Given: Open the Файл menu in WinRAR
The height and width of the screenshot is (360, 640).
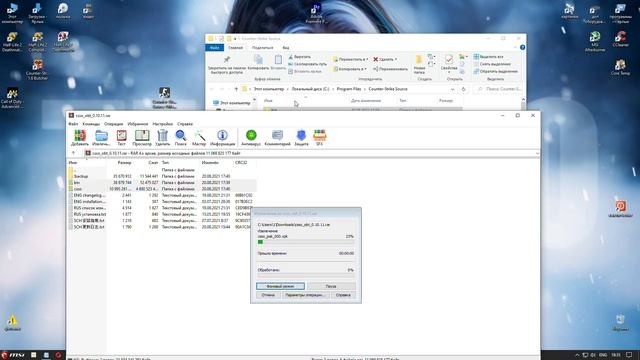Looking at the screenshot, I should (73, 124).
